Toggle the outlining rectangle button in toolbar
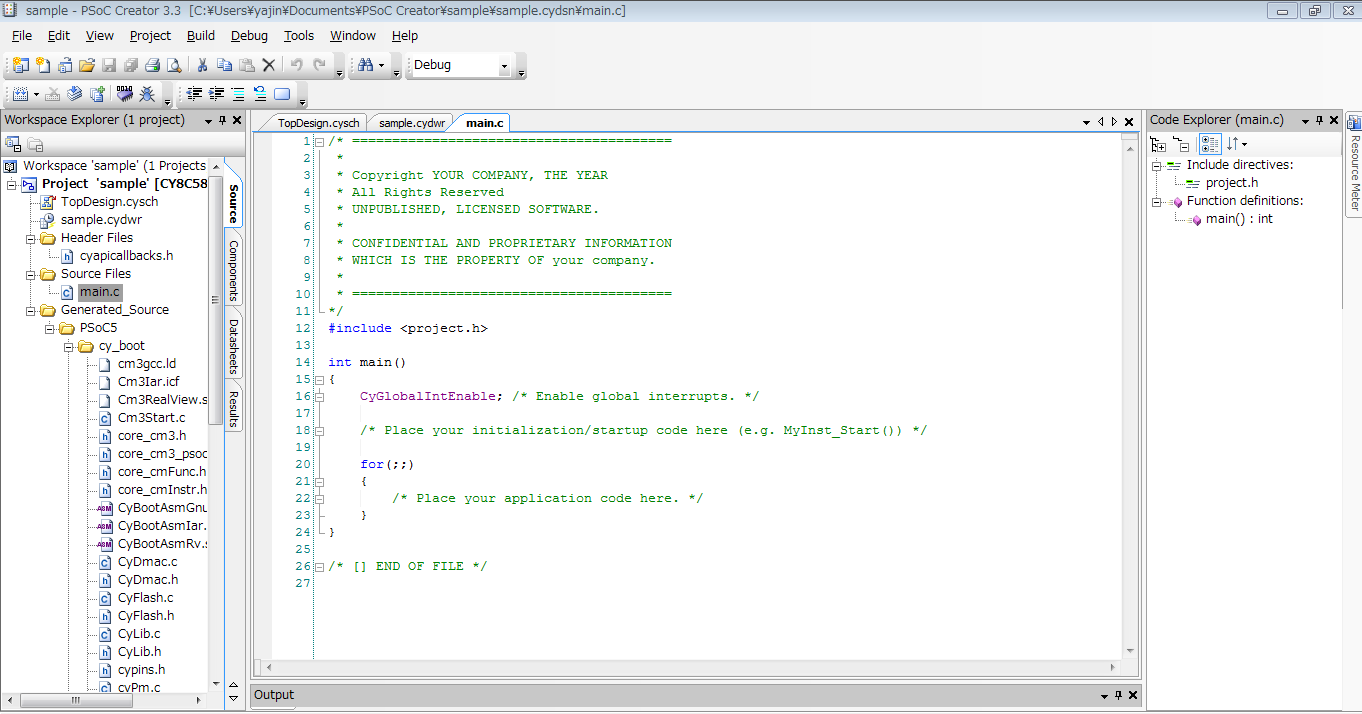This screenshot has height=714, width=1362. click(x=282, y=94)
